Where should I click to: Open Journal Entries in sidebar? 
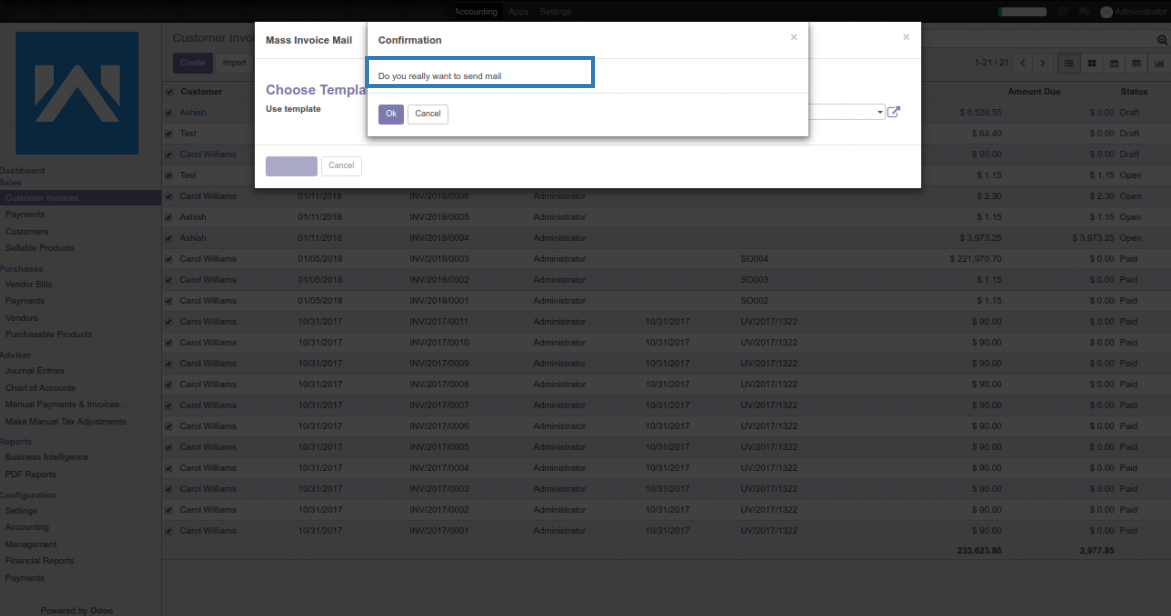tap(34, 370)
